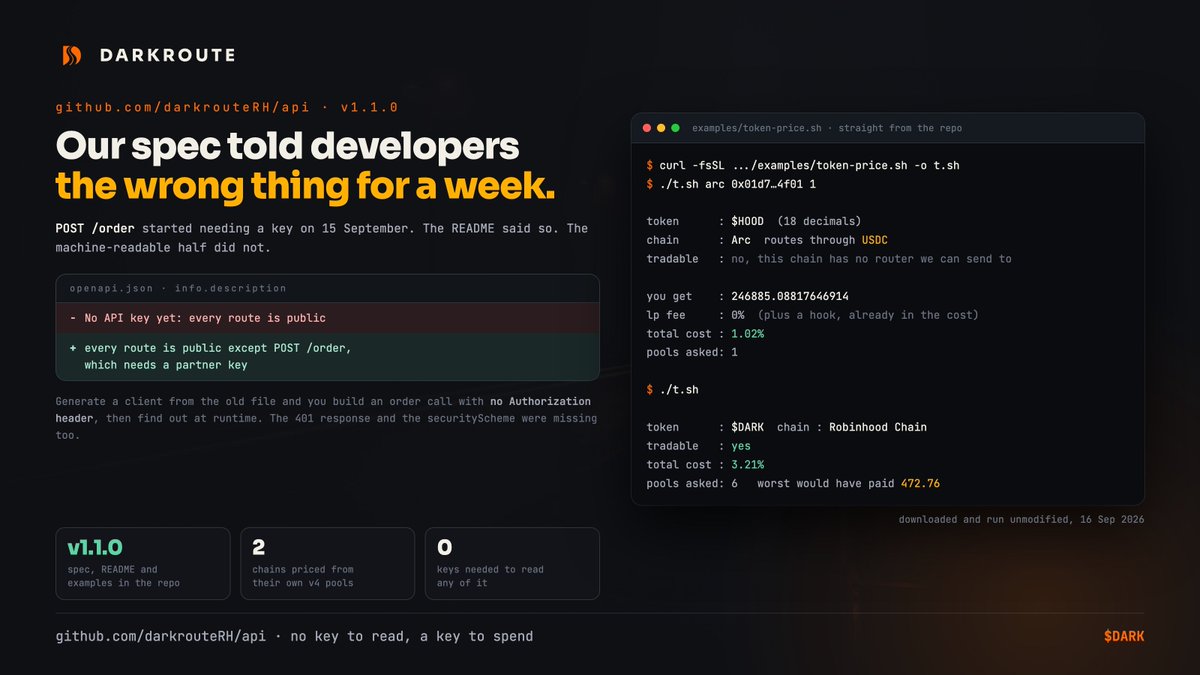The height and width of the screenshot is (675, 1200).
Task: Open the footer github.com/darkrouteRH/api link
Action: pos(161,636)
